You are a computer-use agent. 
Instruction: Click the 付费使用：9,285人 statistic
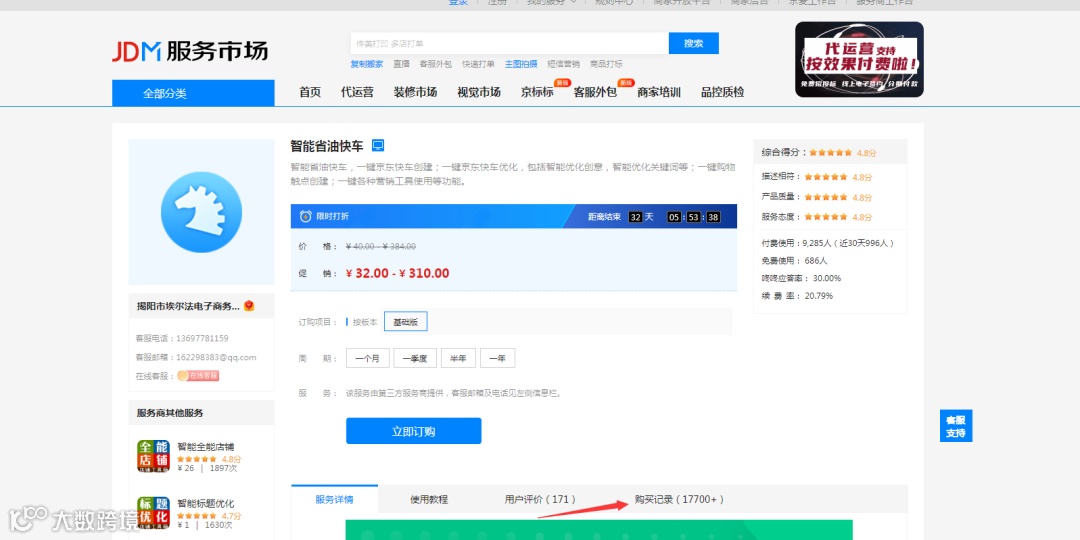(828, 243)
